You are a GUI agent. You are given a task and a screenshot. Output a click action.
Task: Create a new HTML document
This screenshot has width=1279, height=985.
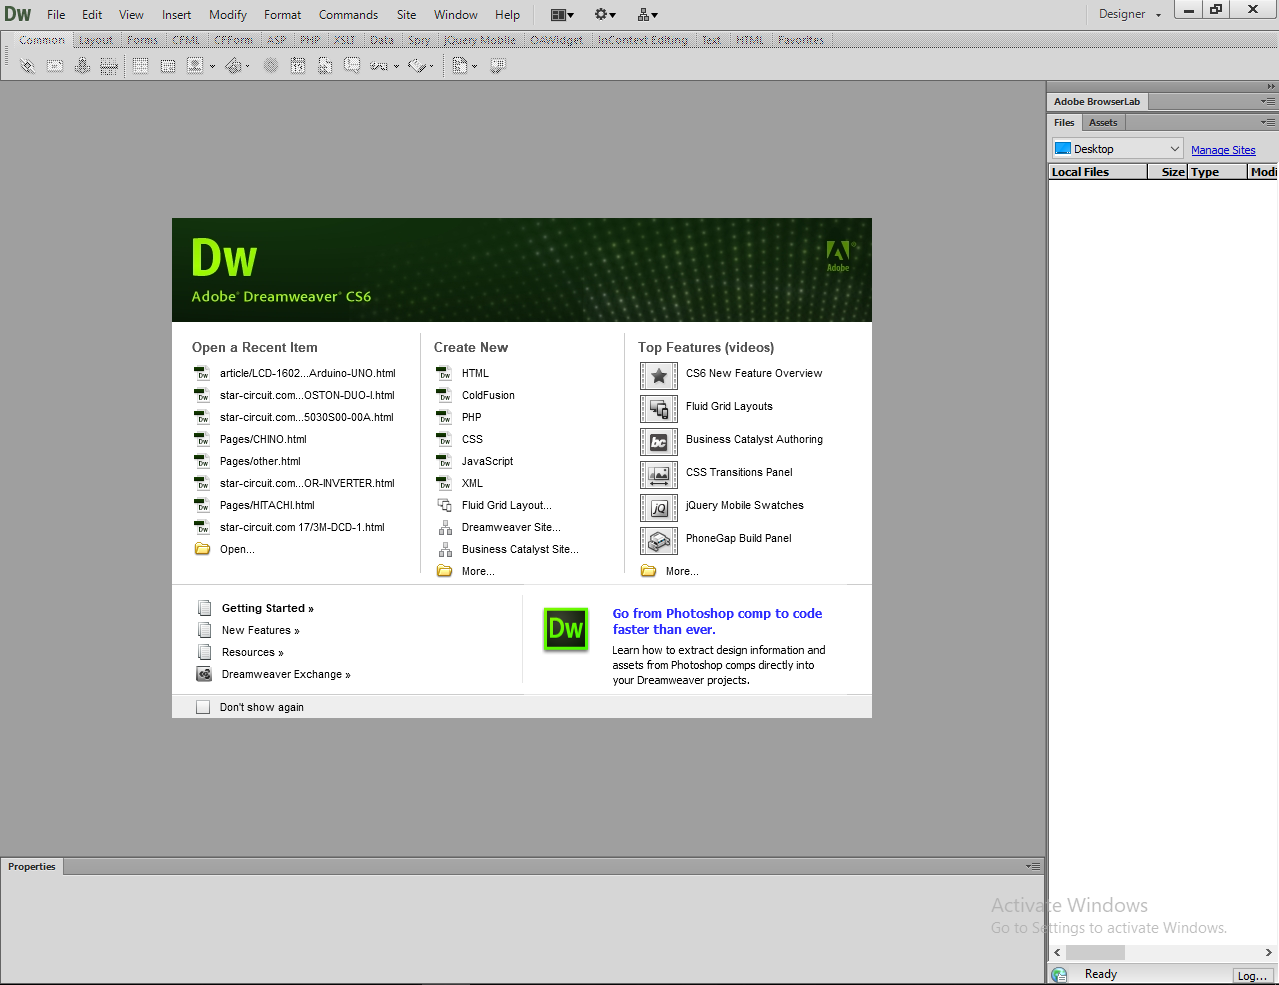[x=475, y=373]
